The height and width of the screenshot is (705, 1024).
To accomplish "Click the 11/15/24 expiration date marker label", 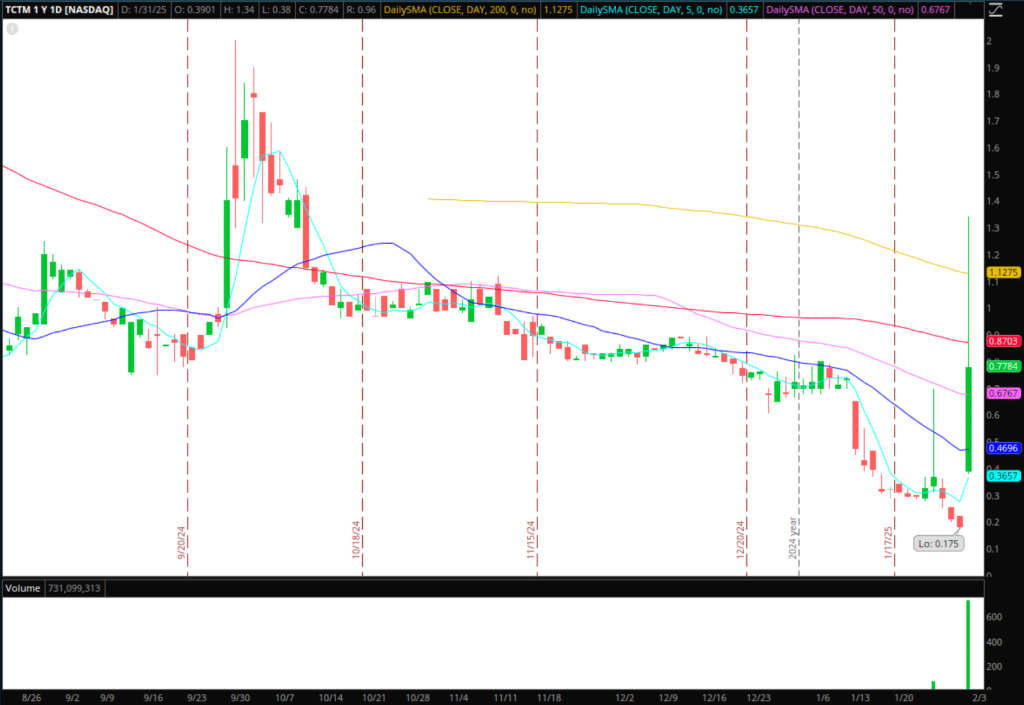I will click(531, 540).
